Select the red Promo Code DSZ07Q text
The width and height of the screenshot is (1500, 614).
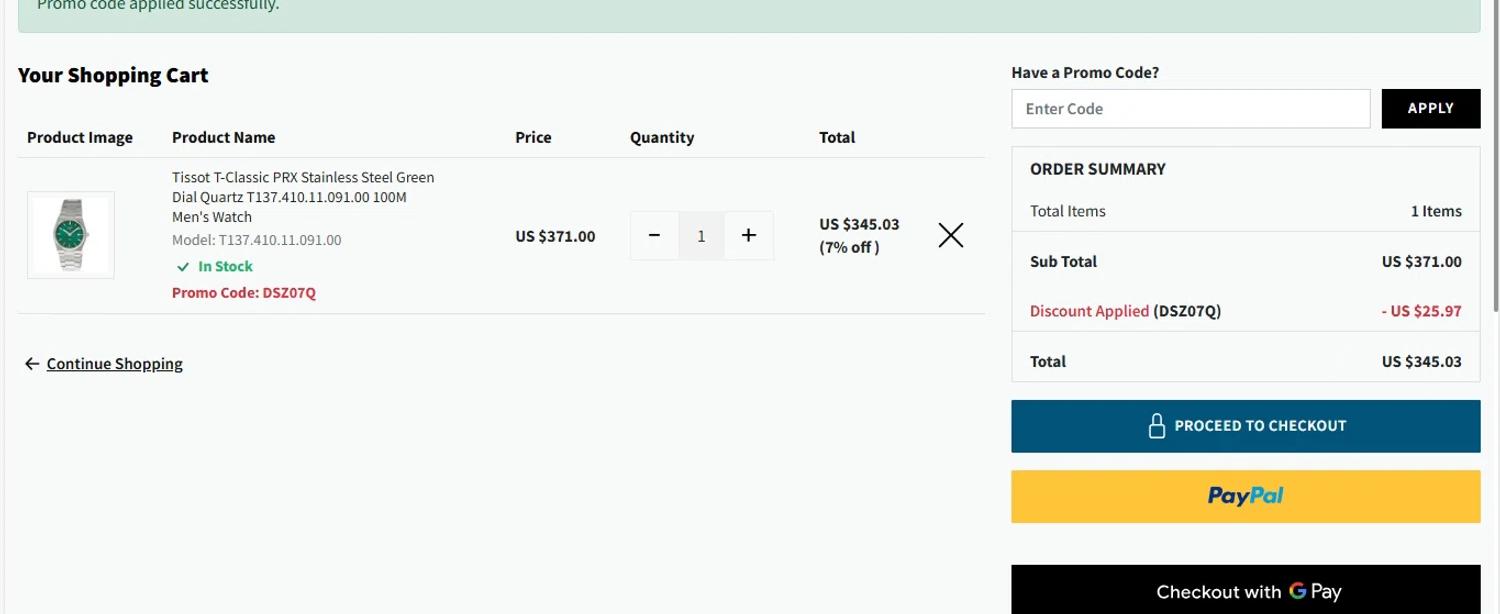click(244, 293)
